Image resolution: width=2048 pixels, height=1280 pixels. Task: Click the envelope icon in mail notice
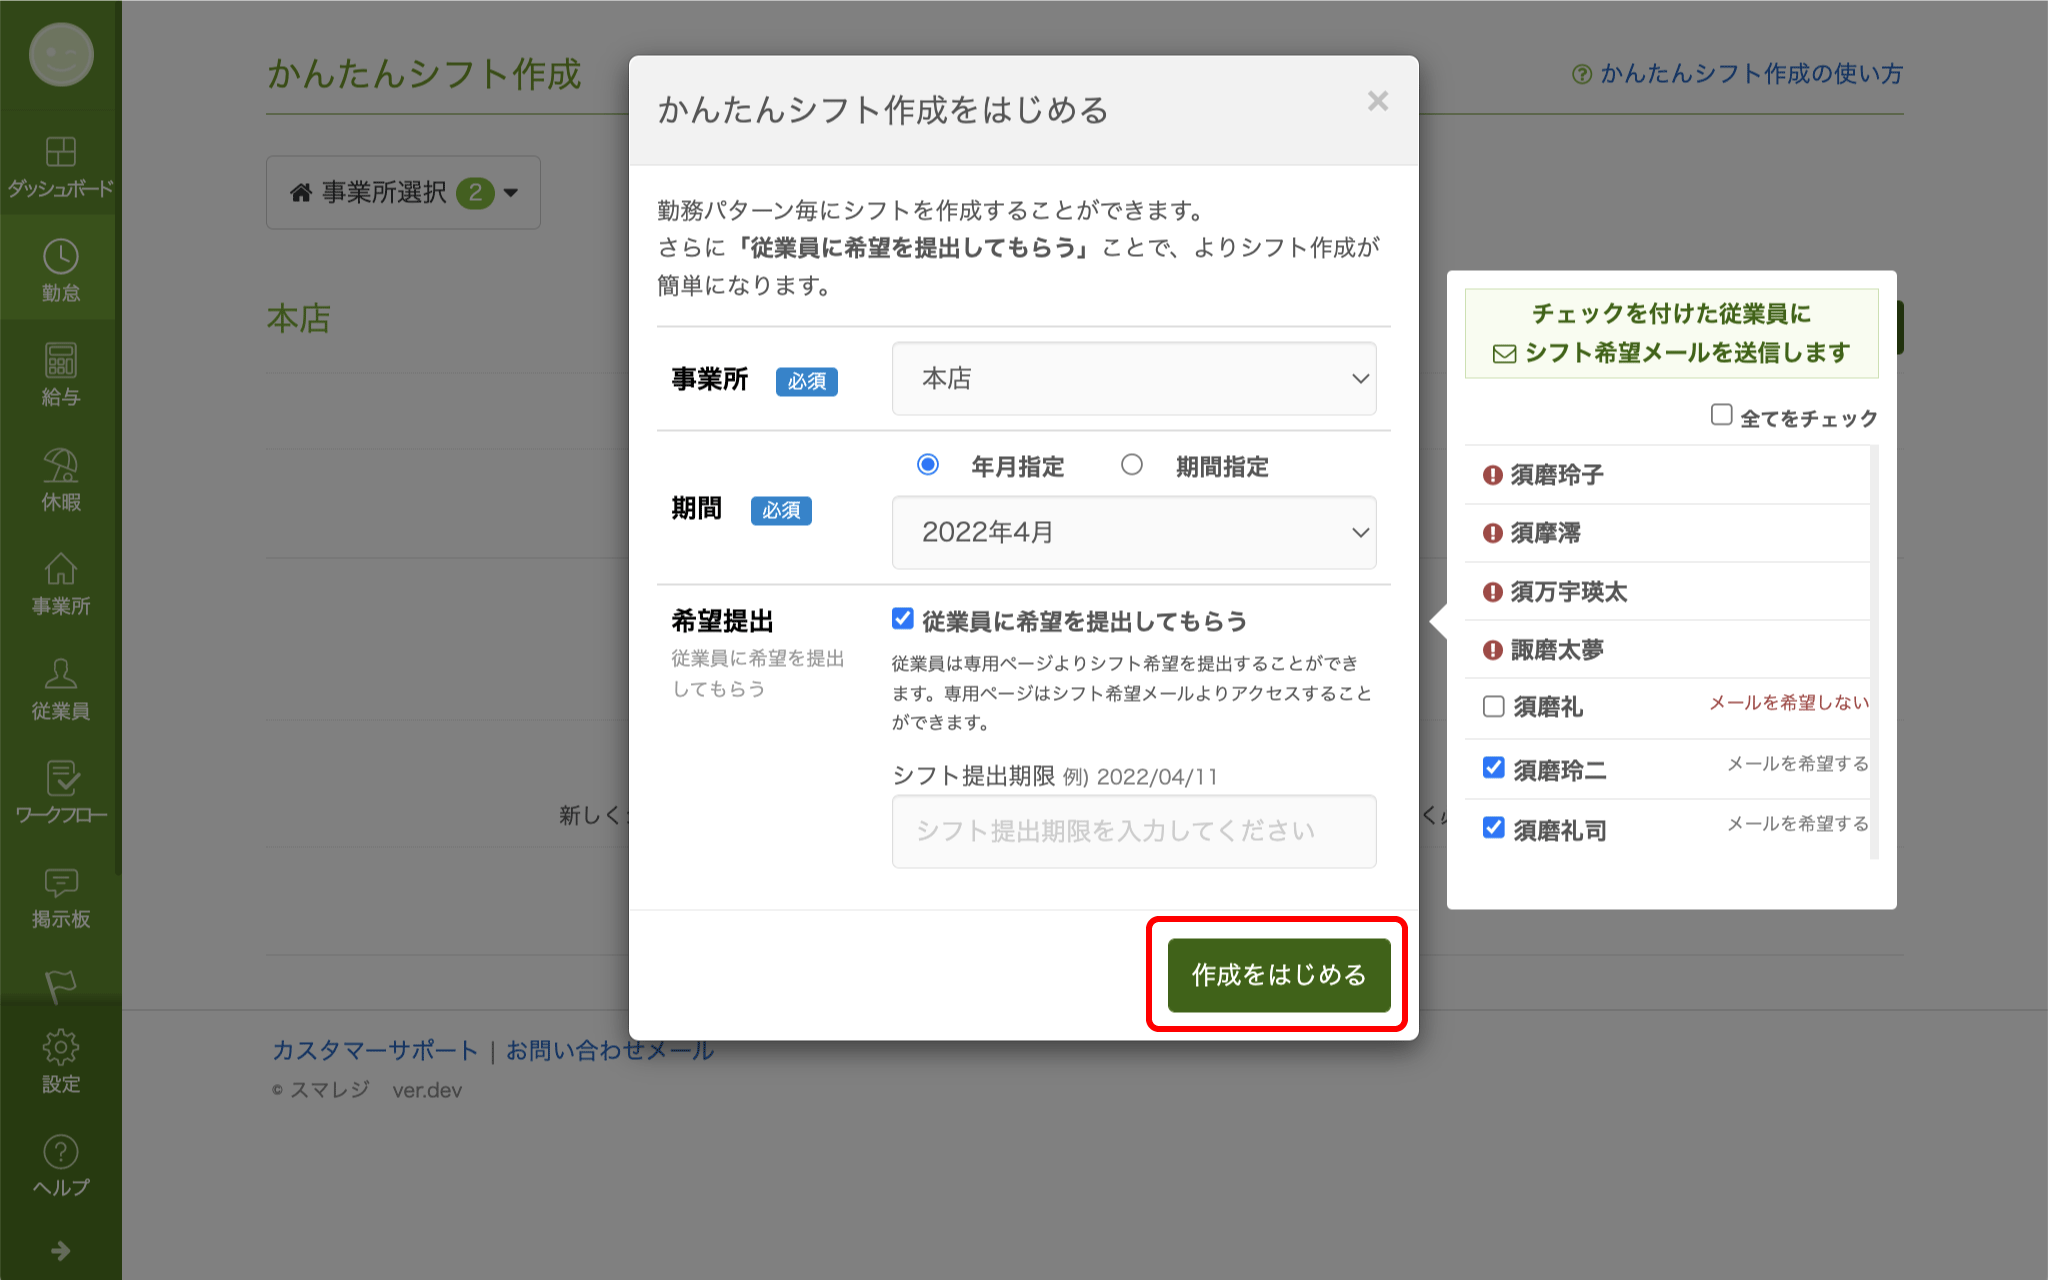click(x=1504, y=354)
